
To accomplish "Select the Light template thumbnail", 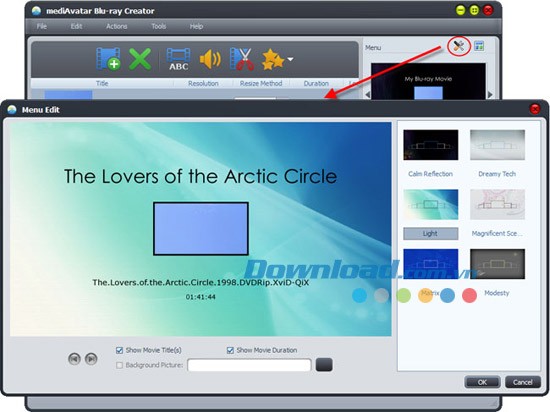I will coord(430,204).
